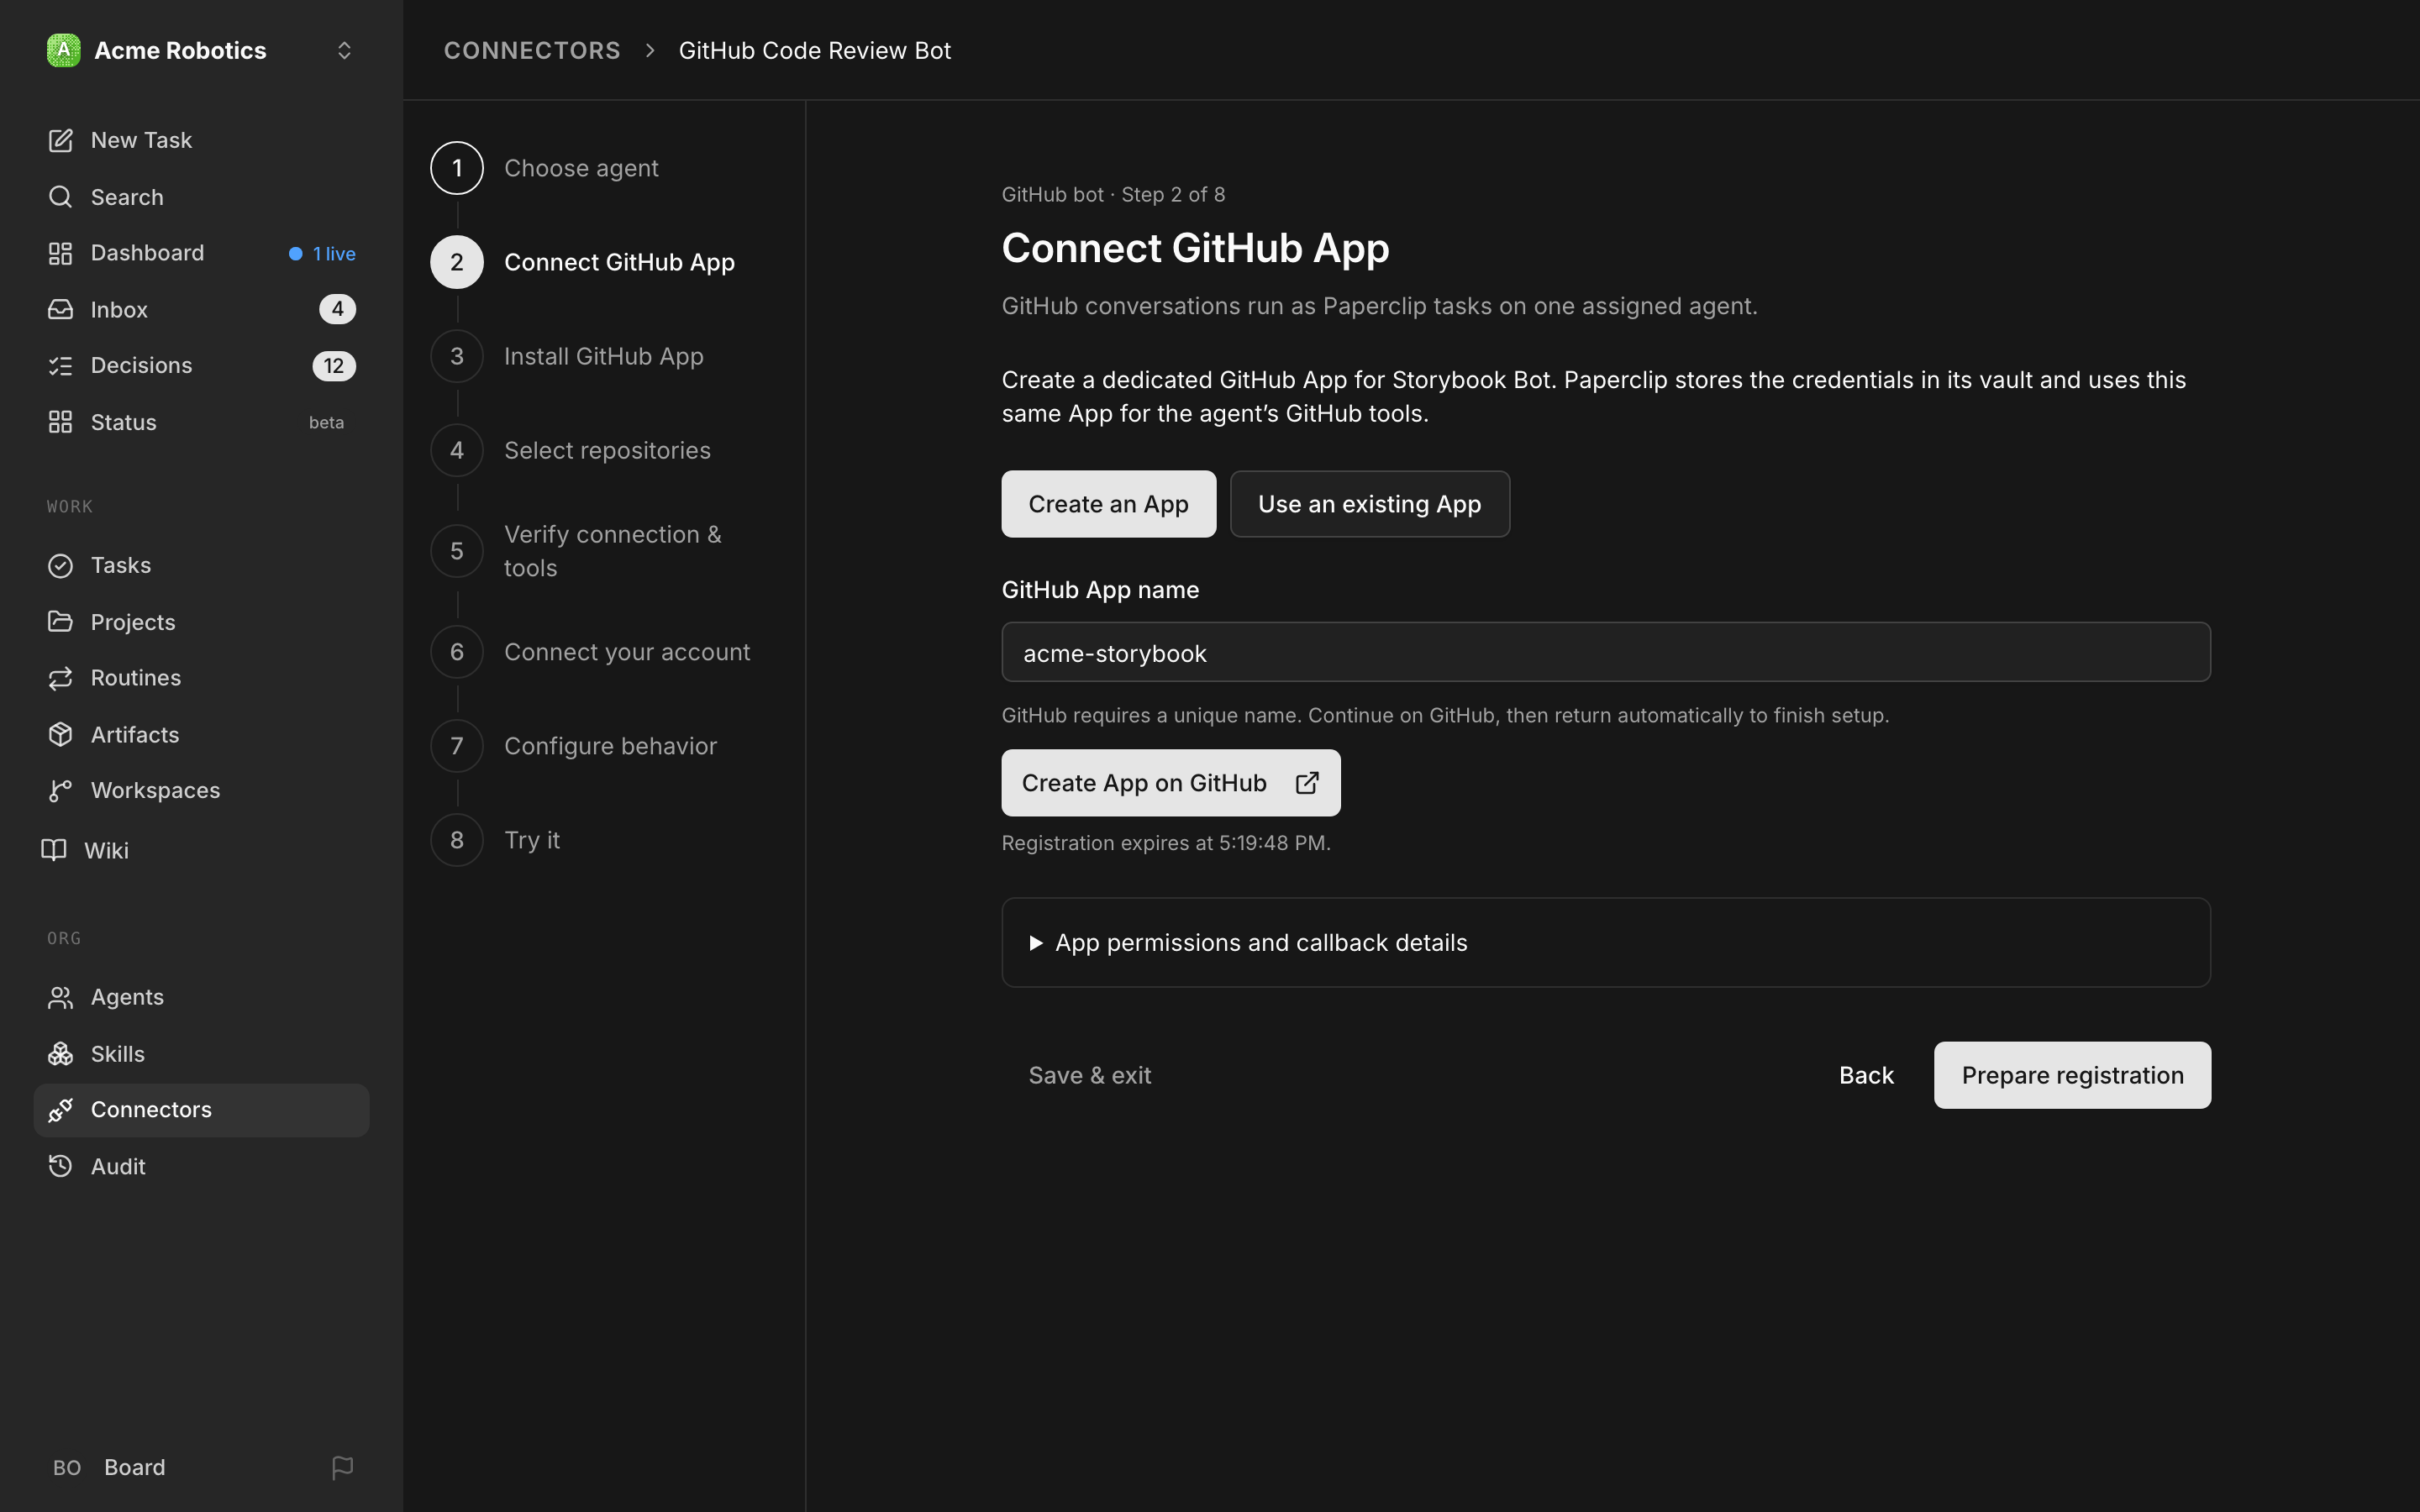2420x1512 pixels.
Task: Click the Agents people icon
Action: point(60,997)
